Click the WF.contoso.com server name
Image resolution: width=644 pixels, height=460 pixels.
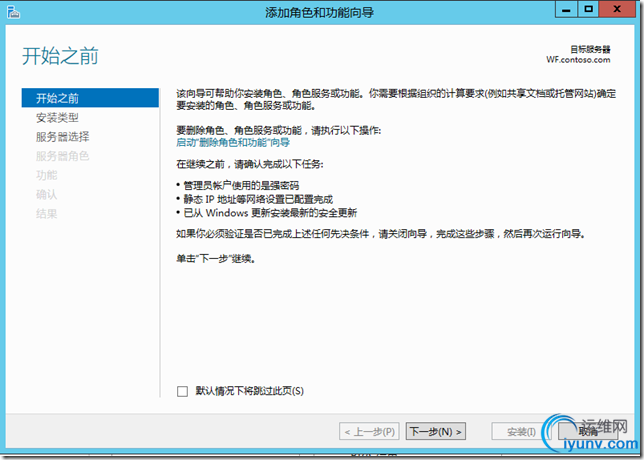pyautogui.click(x=578, y=60)
